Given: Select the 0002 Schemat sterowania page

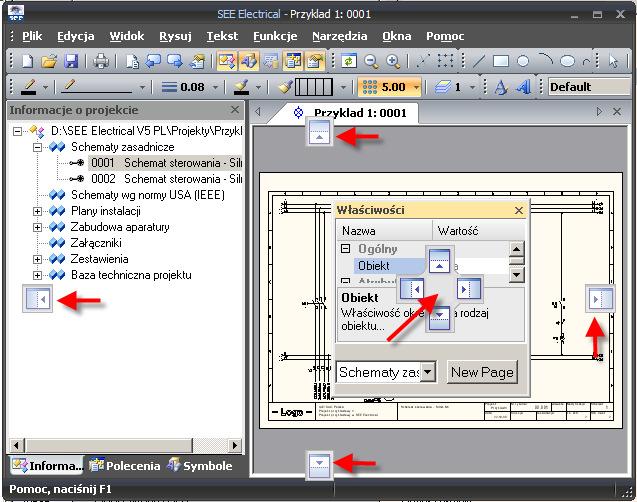Looking at the screenshot, I should point(167,179).
